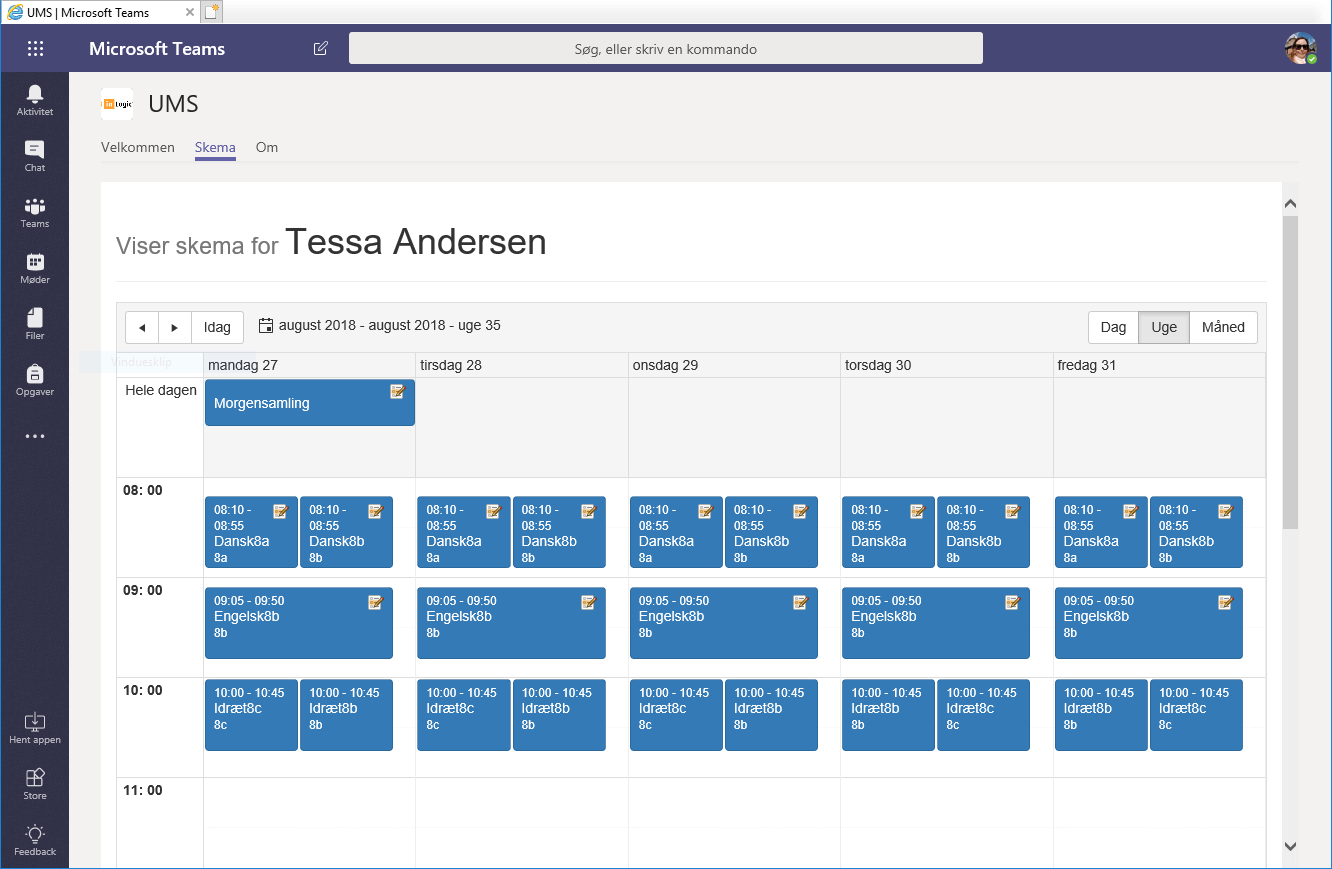
Task: Click note icon on Monday Engelsk8b lesson
Action: click(x=376, y=602)
